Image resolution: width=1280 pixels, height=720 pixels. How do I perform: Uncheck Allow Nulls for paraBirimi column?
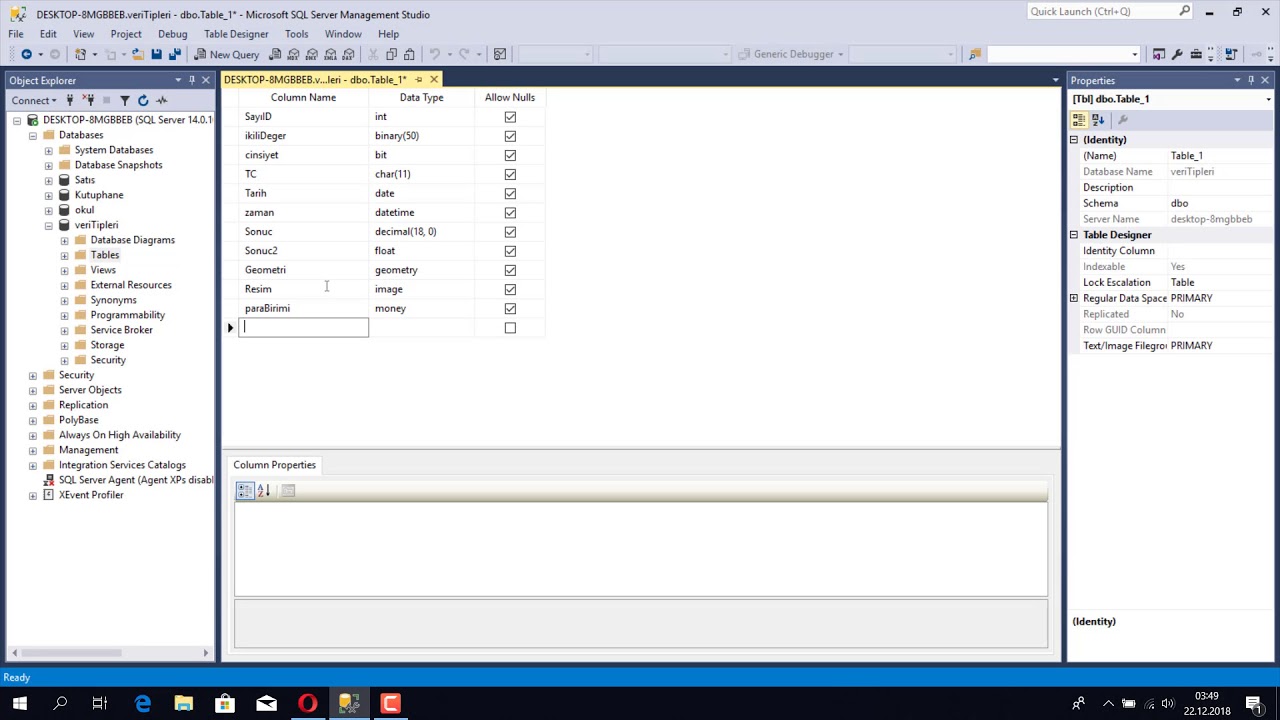click(510, 308)
